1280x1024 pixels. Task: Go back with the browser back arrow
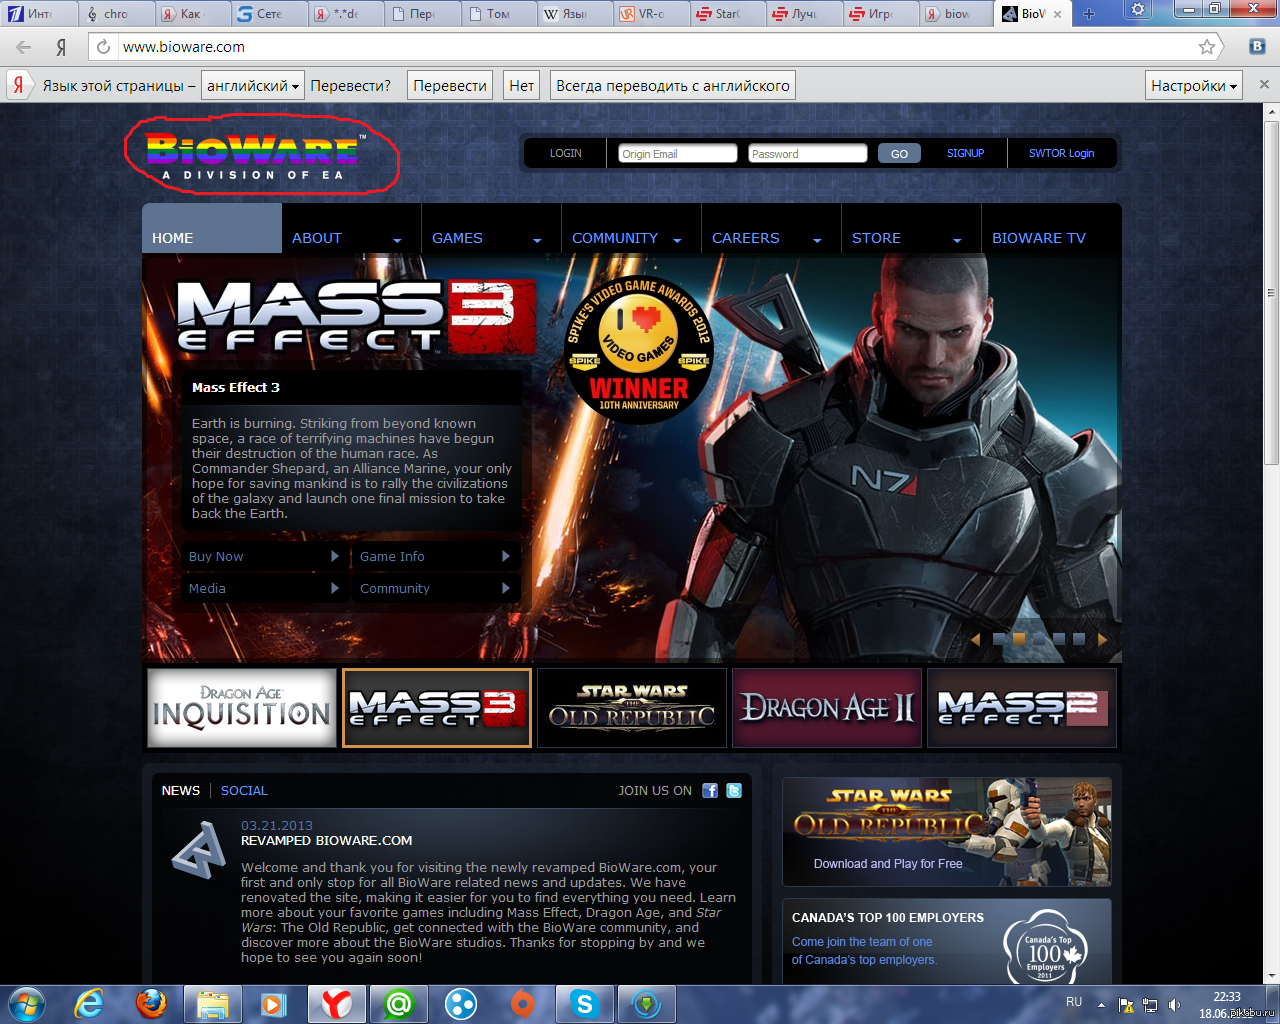pyautogui.click(x=24, y=47)
